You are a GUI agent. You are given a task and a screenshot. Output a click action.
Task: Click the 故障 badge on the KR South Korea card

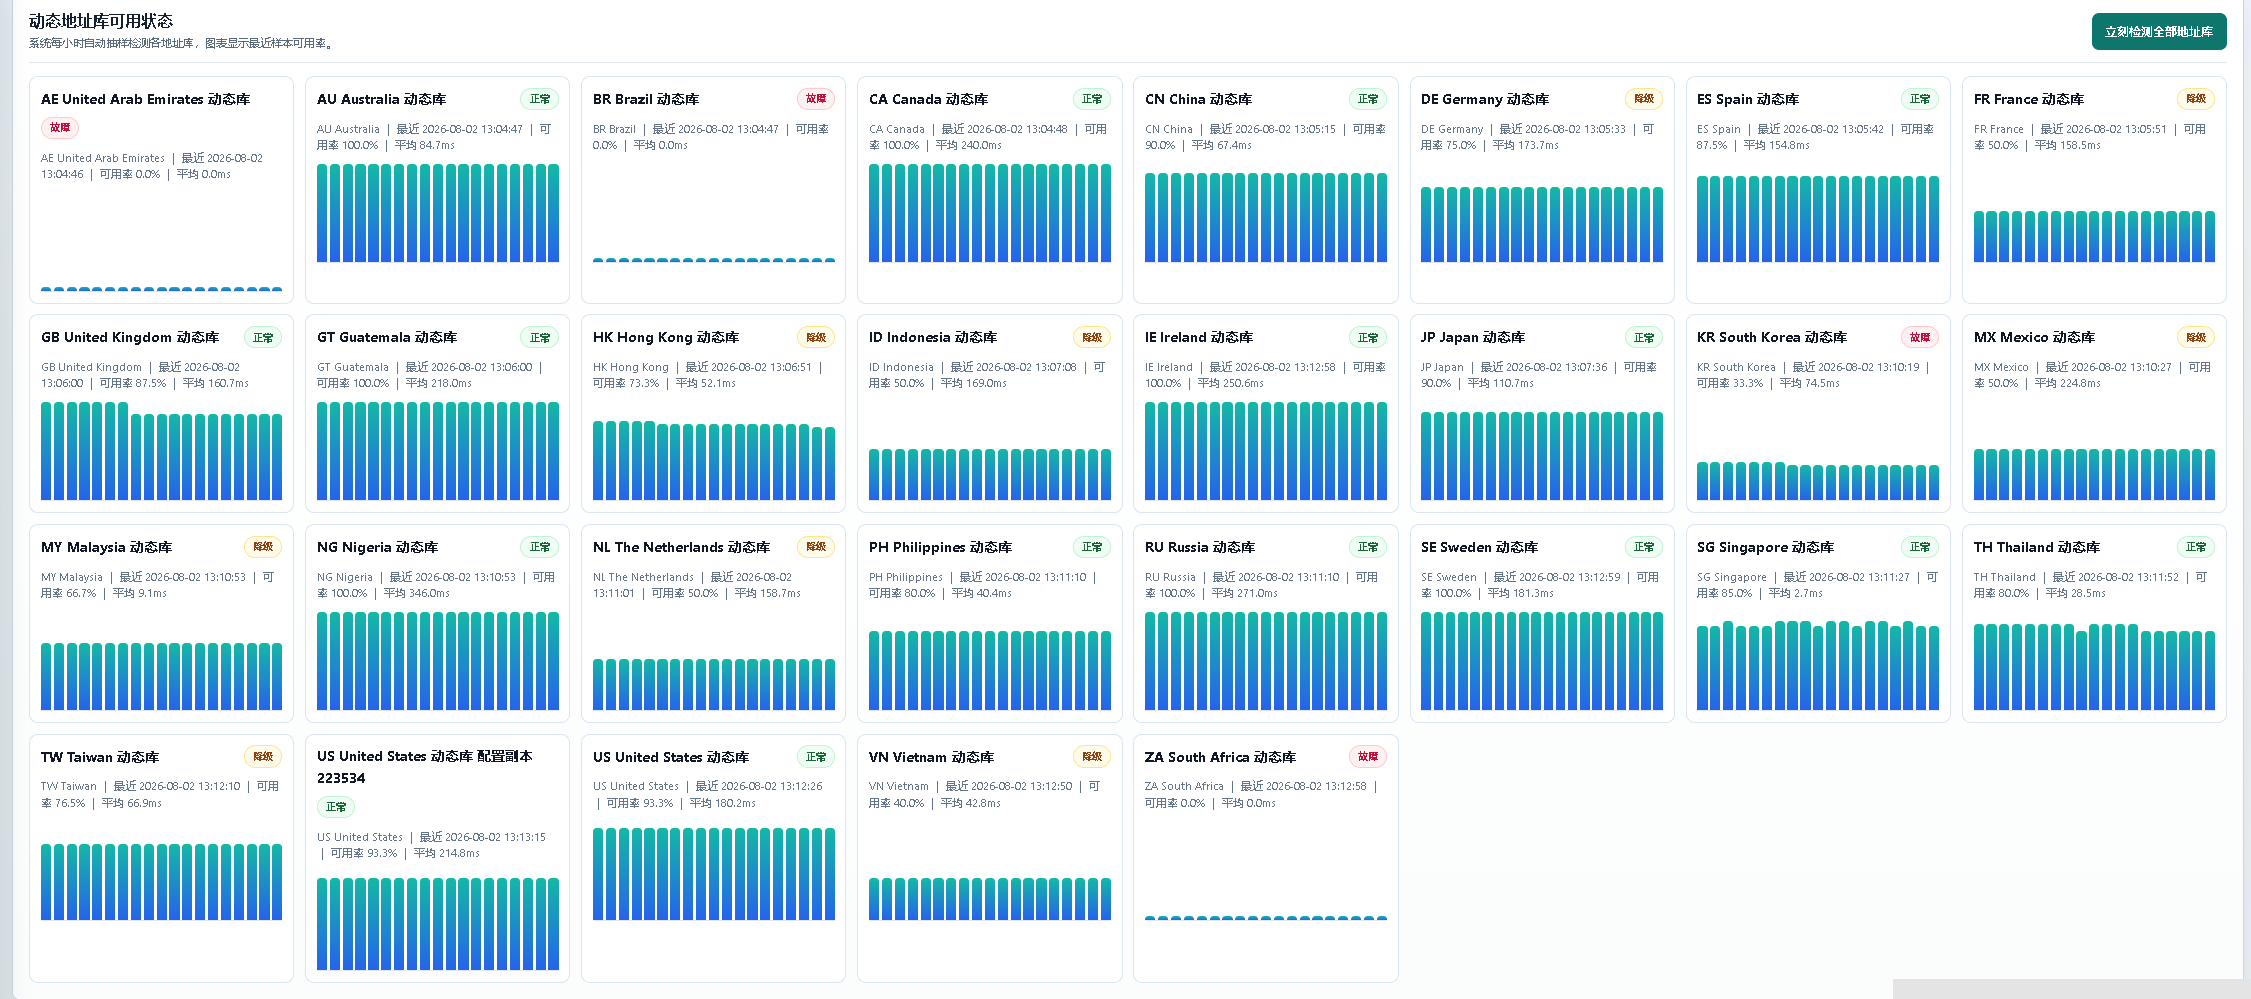click(x=1920, y=337)
